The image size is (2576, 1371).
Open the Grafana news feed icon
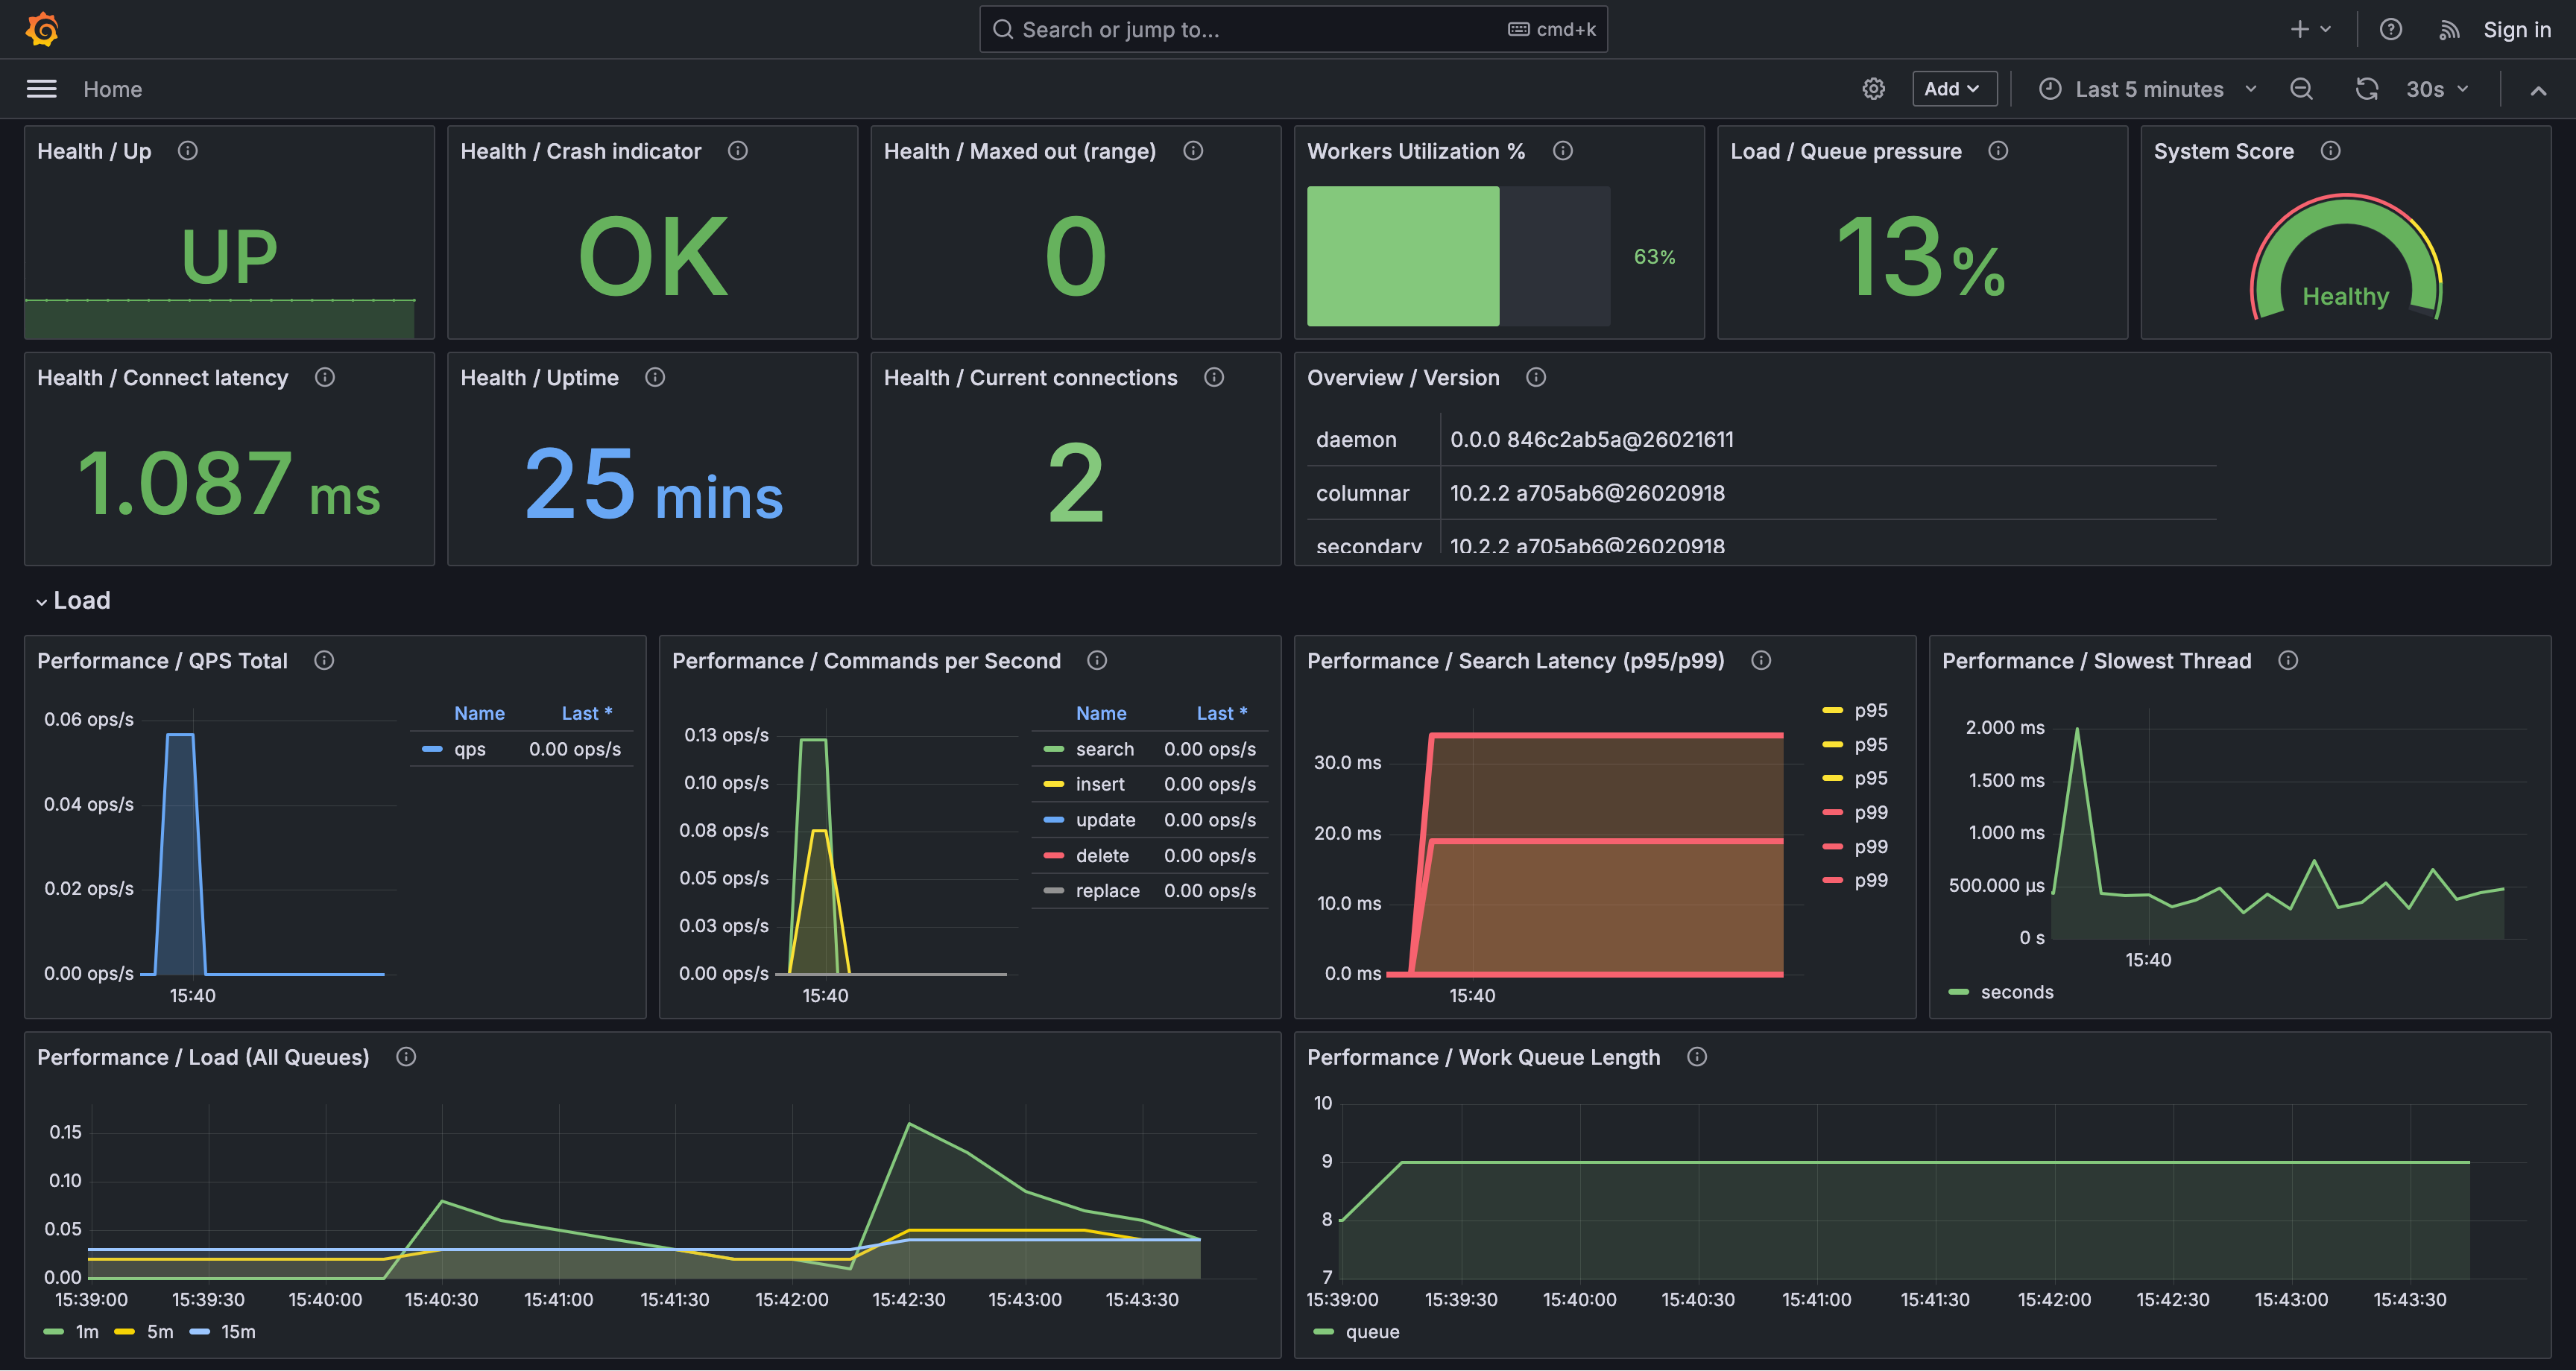(2450, 29)
